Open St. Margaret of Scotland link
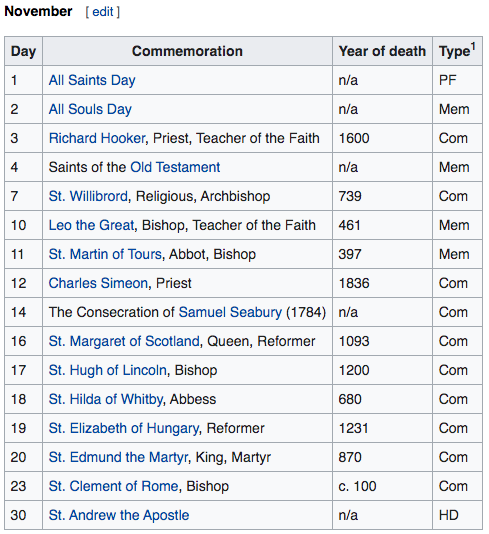Image resolution: width=489 pixels, height=534 pixels. (x=124, y=341)
